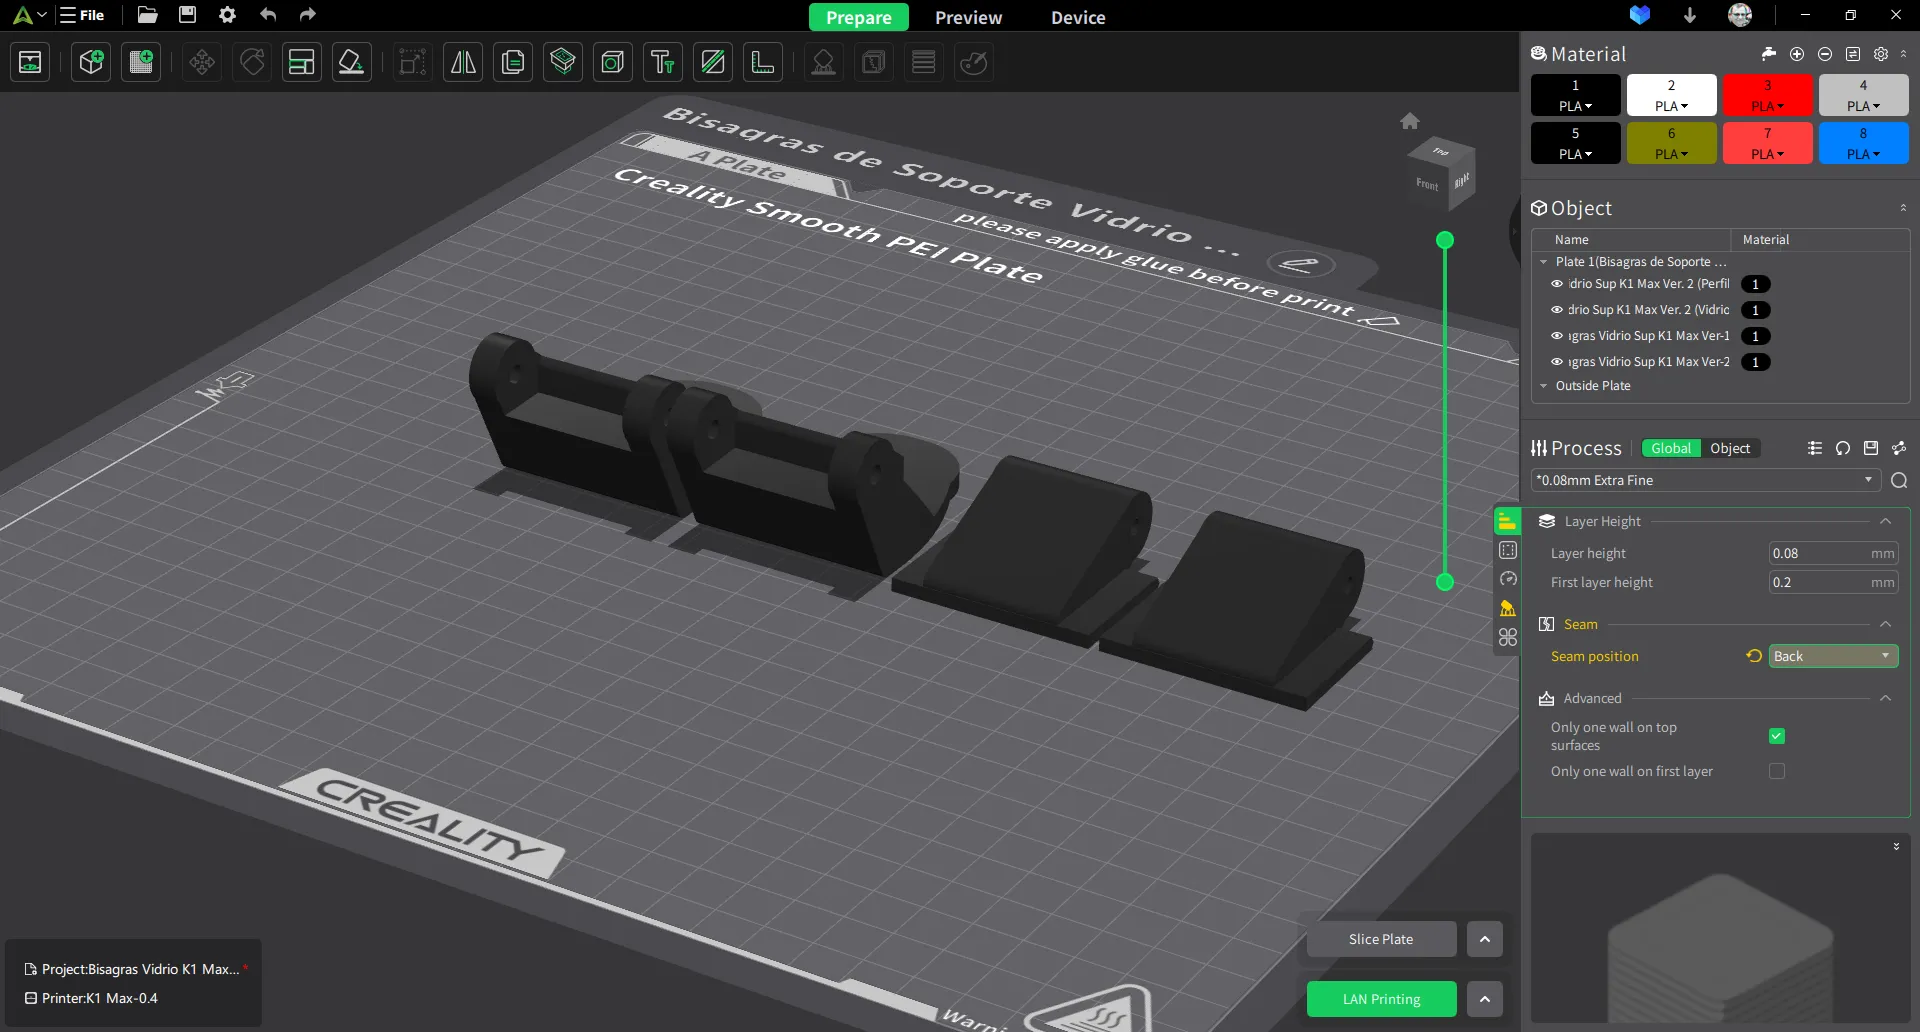Screen dimensions: 1920x1032
Task: Click the Add model cube icon
Action: click(x=91, y=63)
